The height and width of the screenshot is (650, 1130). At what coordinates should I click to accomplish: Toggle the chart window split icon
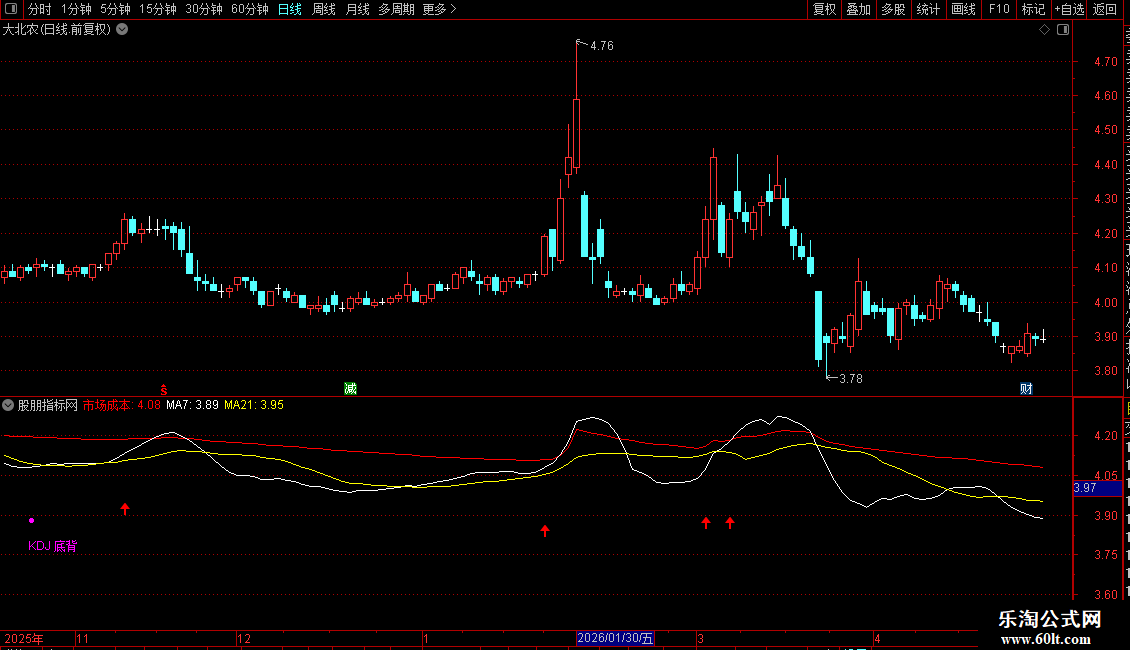click(1063, 30)
